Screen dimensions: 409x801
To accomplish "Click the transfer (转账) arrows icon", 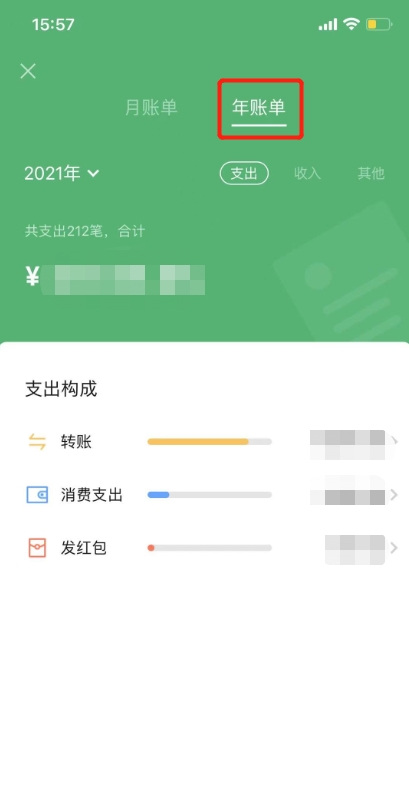I will pos(37,442).
